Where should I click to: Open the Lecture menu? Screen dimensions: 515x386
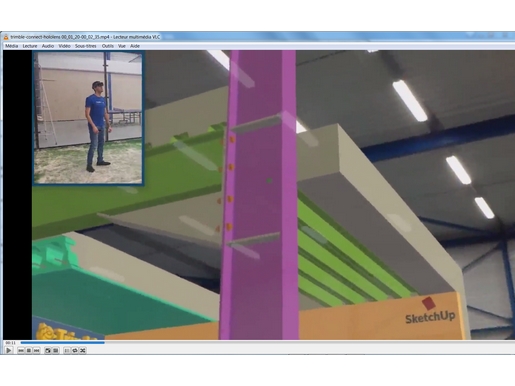(30, 46)
